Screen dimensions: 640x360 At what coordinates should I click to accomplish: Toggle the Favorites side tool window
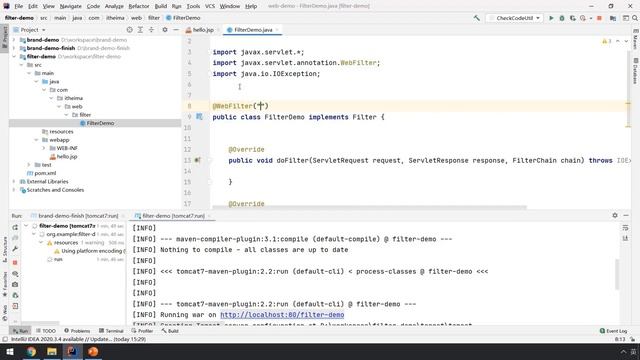(5, 284)
